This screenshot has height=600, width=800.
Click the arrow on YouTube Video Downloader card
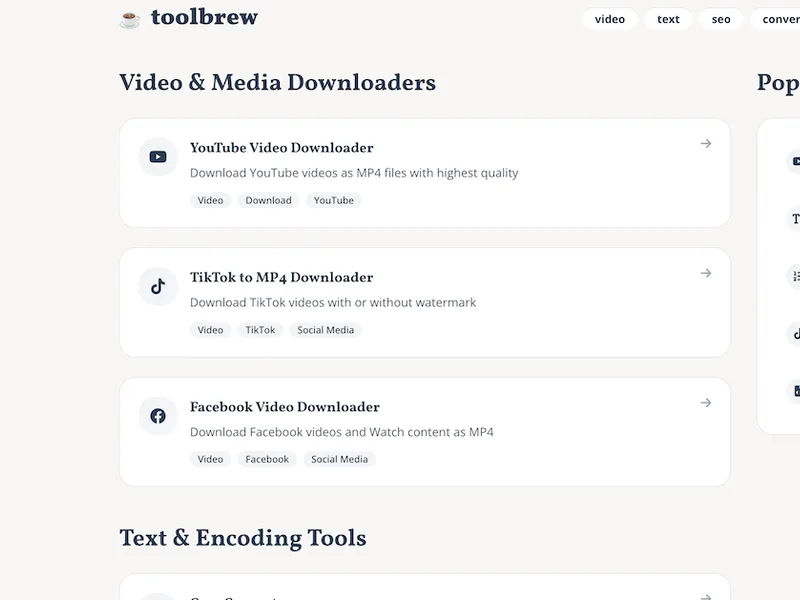click(706, 143)
